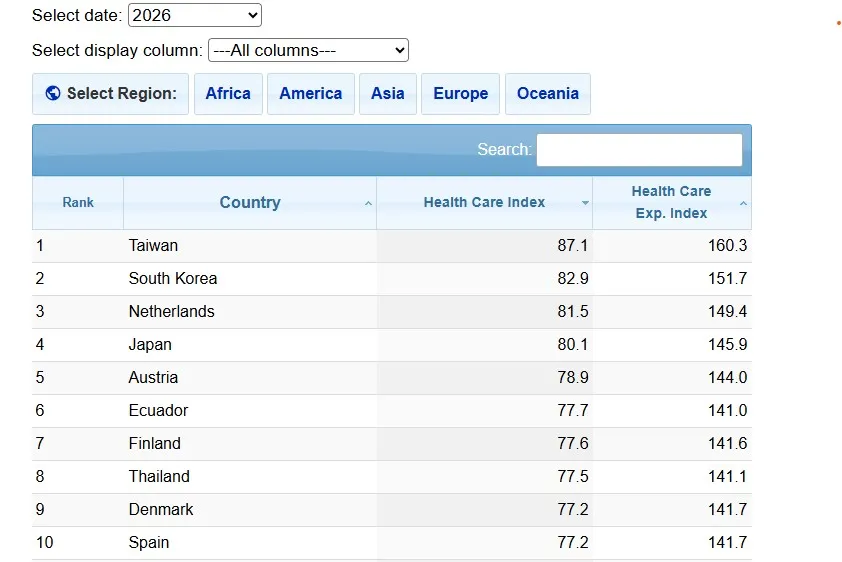Click the sort arrow in Health Care Index header

(x=585, y=203)
